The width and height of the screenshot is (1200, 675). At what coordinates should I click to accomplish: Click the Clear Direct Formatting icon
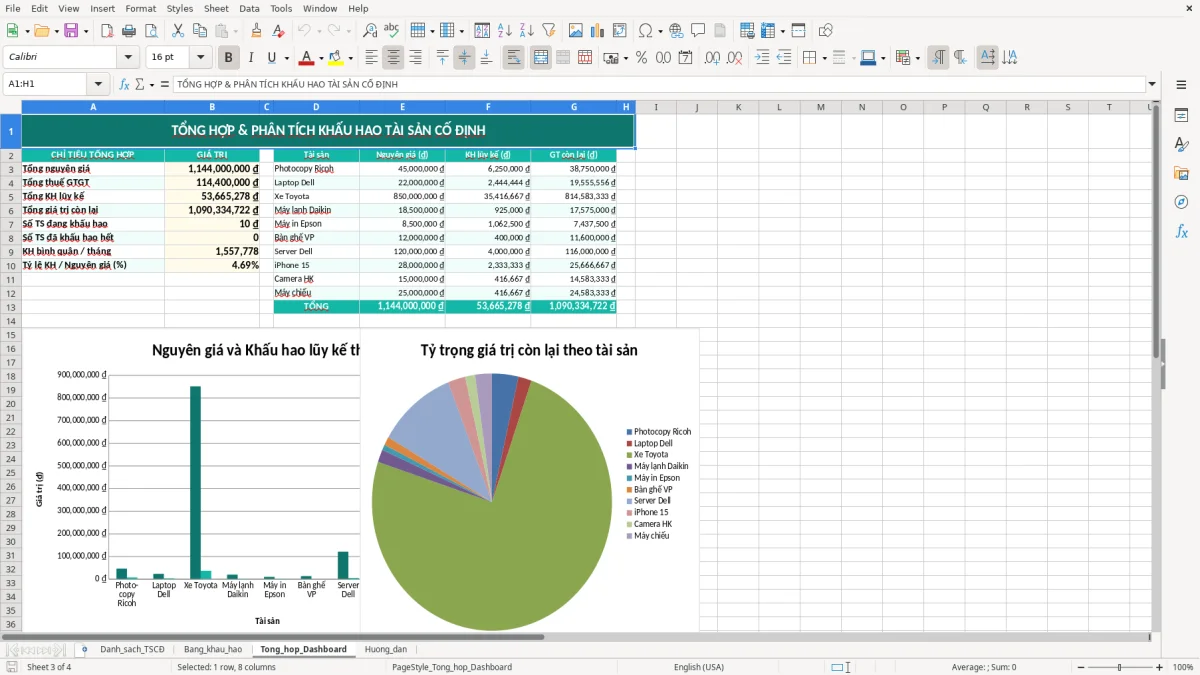277,31
